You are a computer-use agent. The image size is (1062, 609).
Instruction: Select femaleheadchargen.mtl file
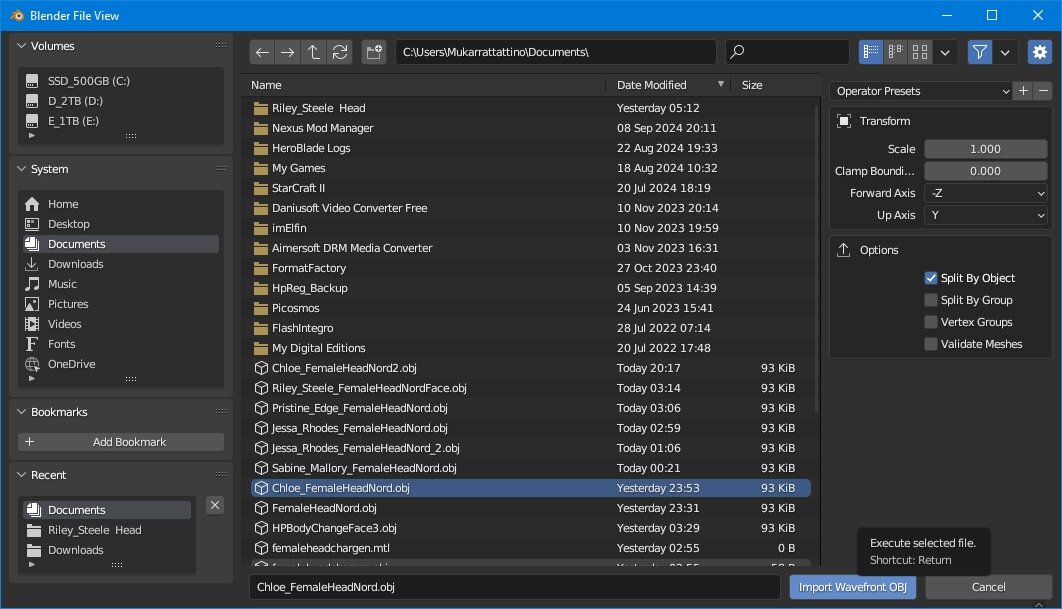(x=531, y=548)
